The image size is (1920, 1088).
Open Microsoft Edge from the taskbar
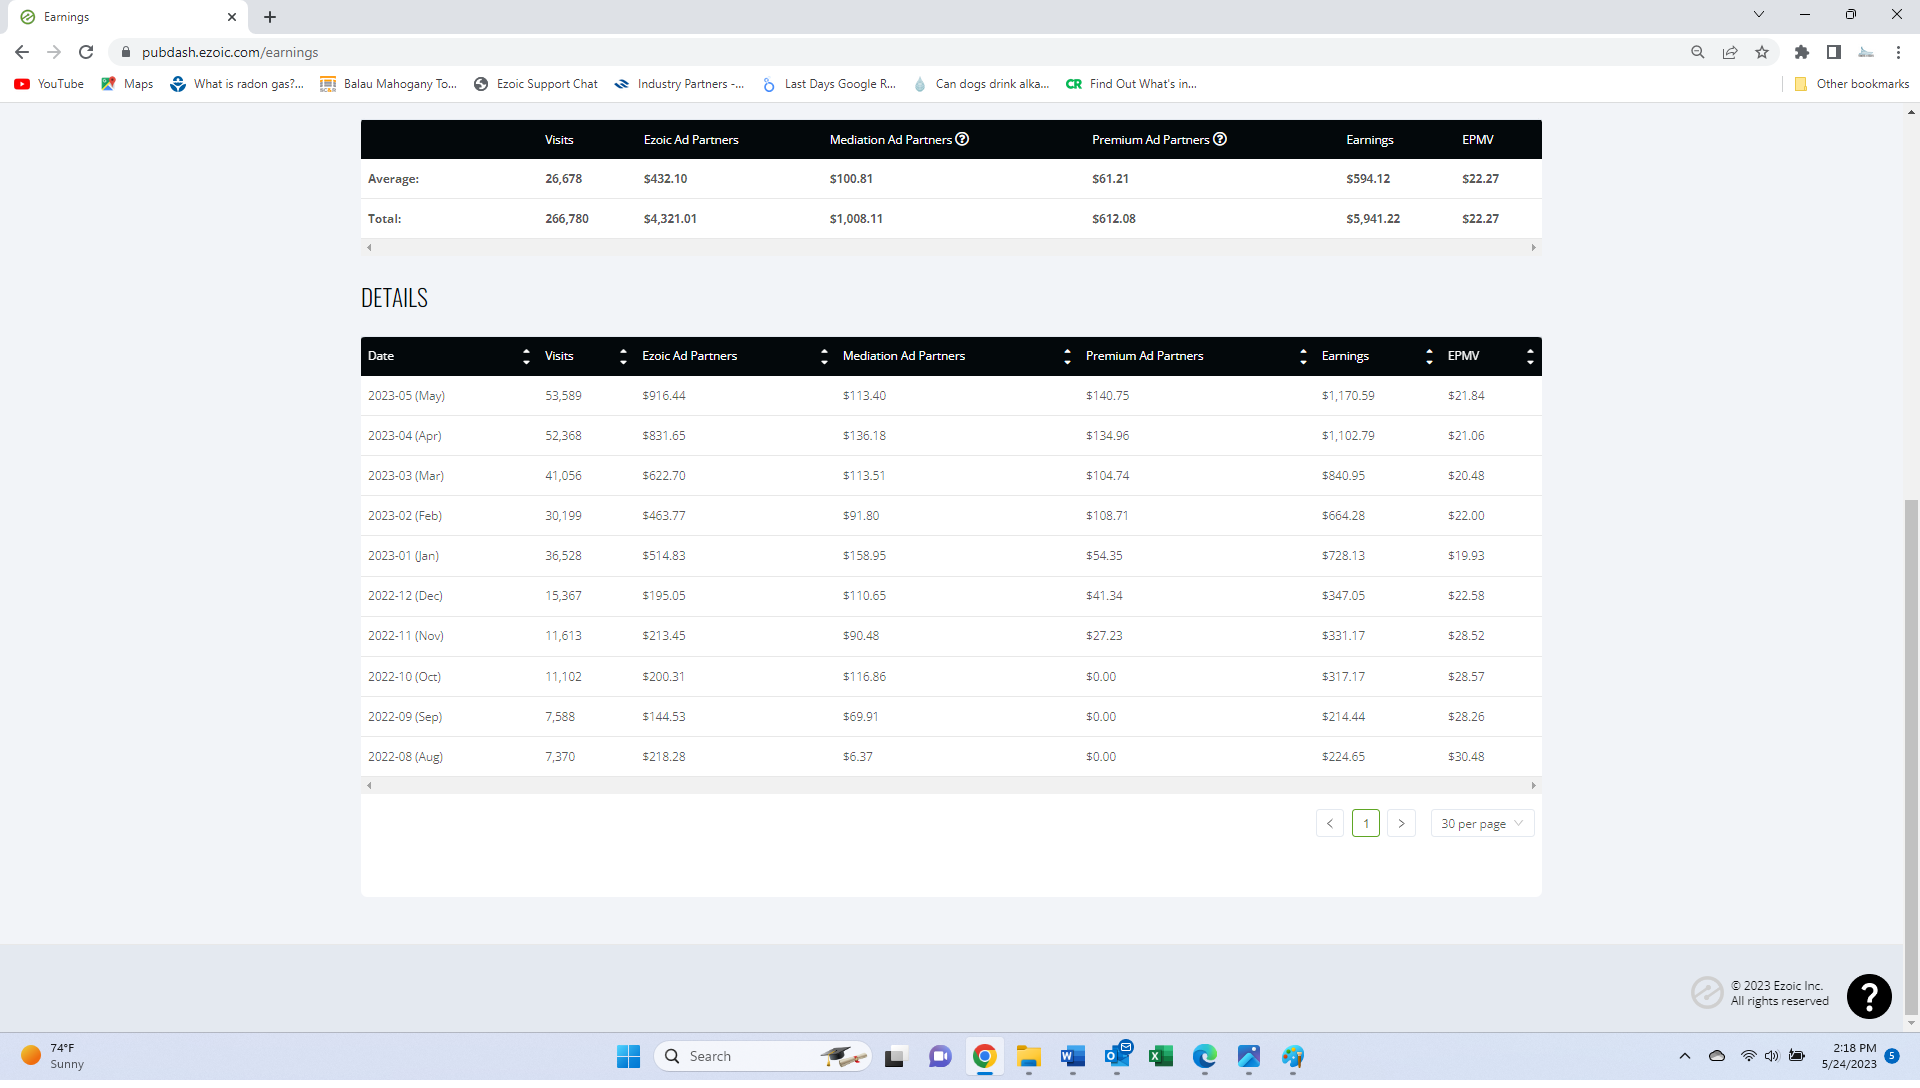(x=1205, y=1057)
